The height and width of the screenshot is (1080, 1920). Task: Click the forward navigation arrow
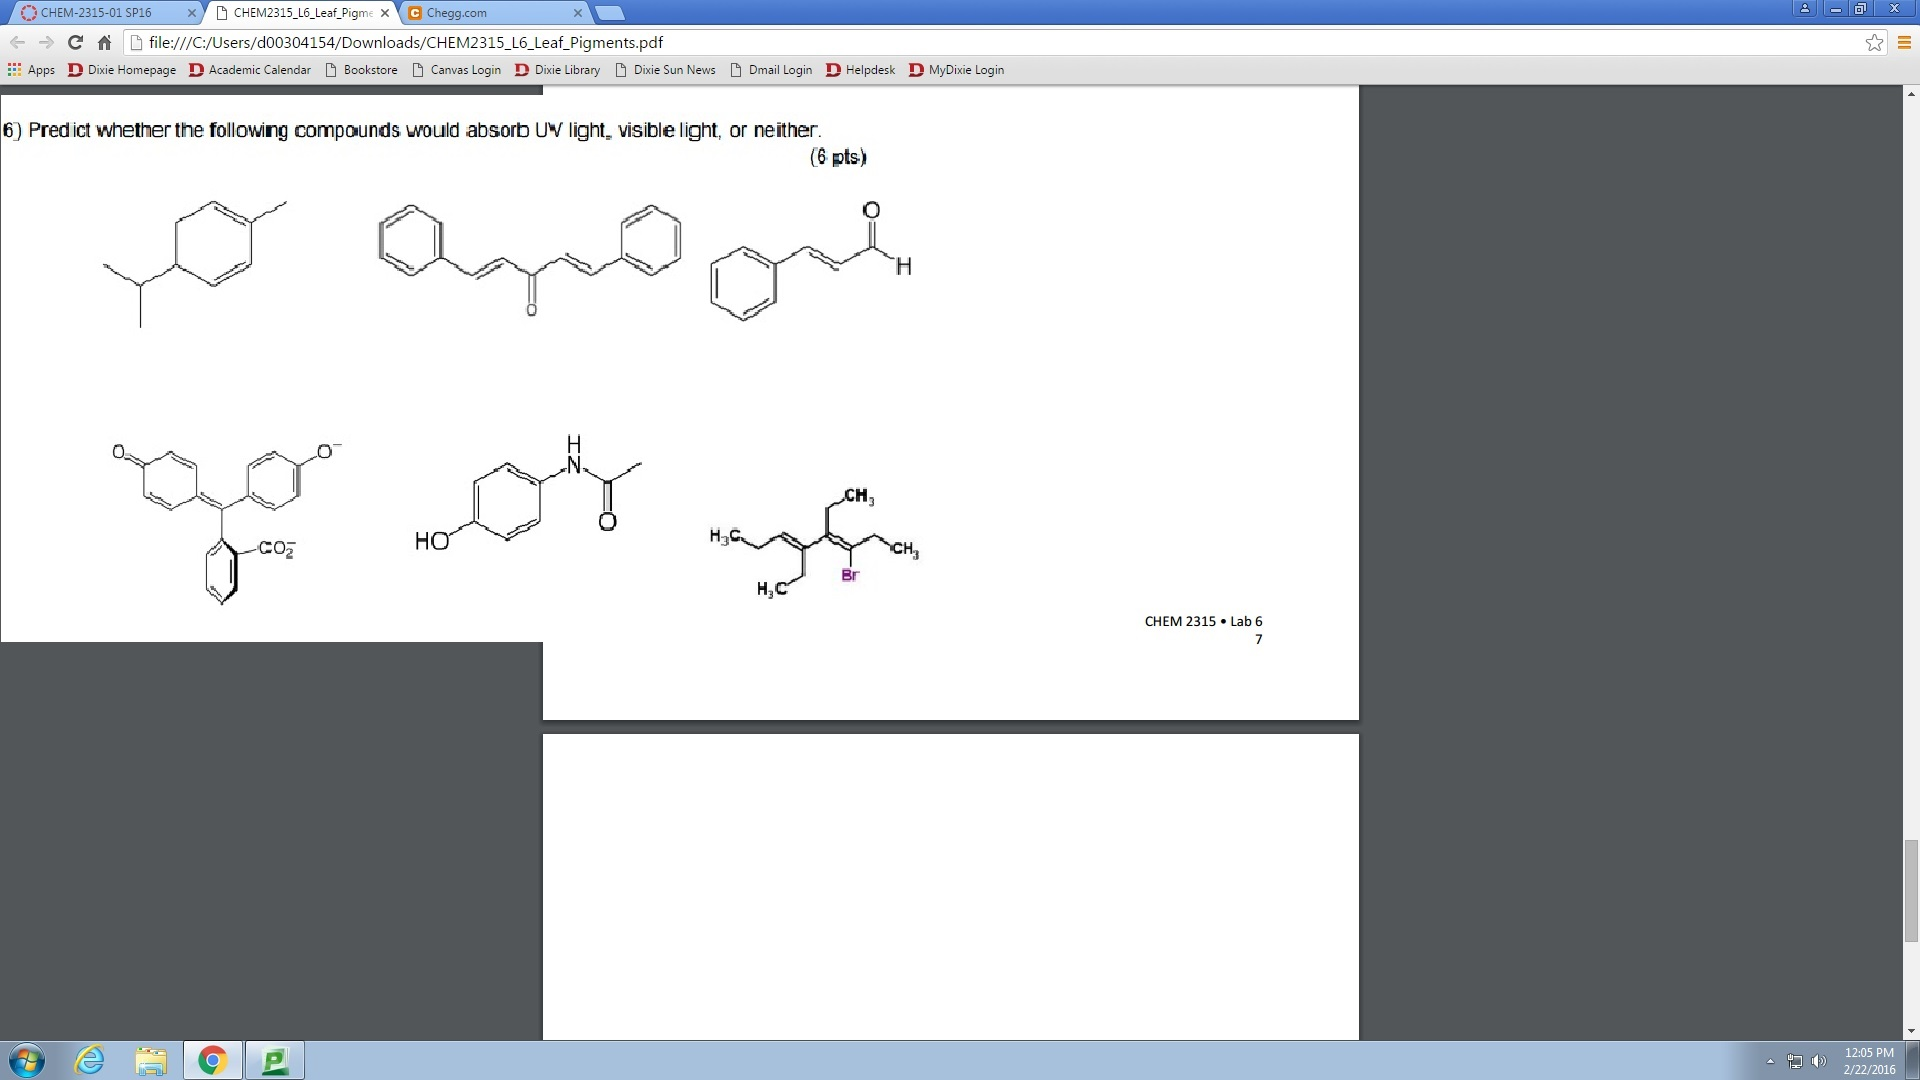(45, 42)
